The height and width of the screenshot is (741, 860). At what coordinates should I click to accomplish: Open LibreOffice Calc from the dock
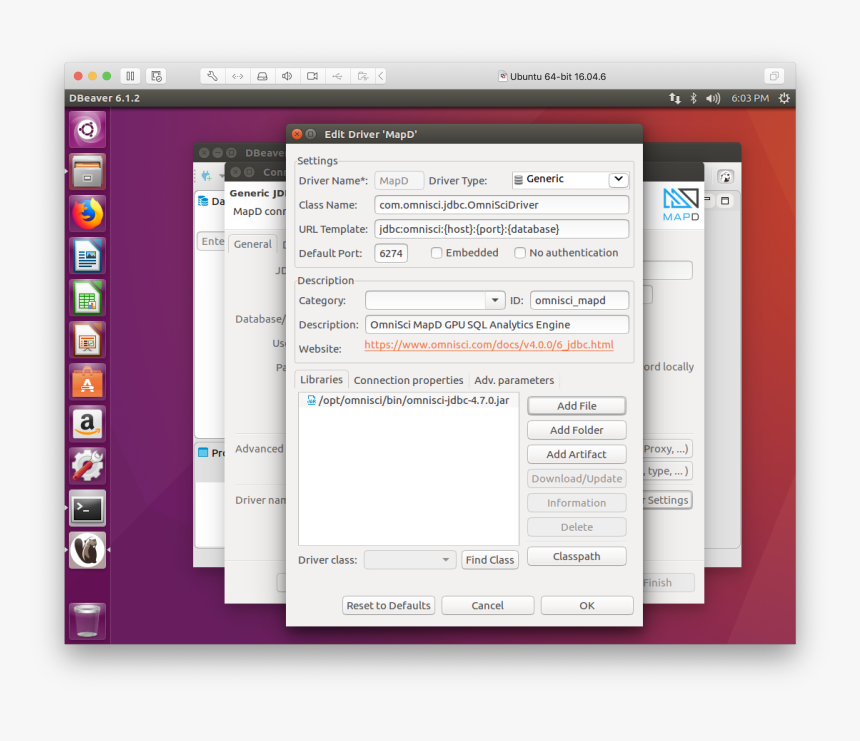pos(87,298)
